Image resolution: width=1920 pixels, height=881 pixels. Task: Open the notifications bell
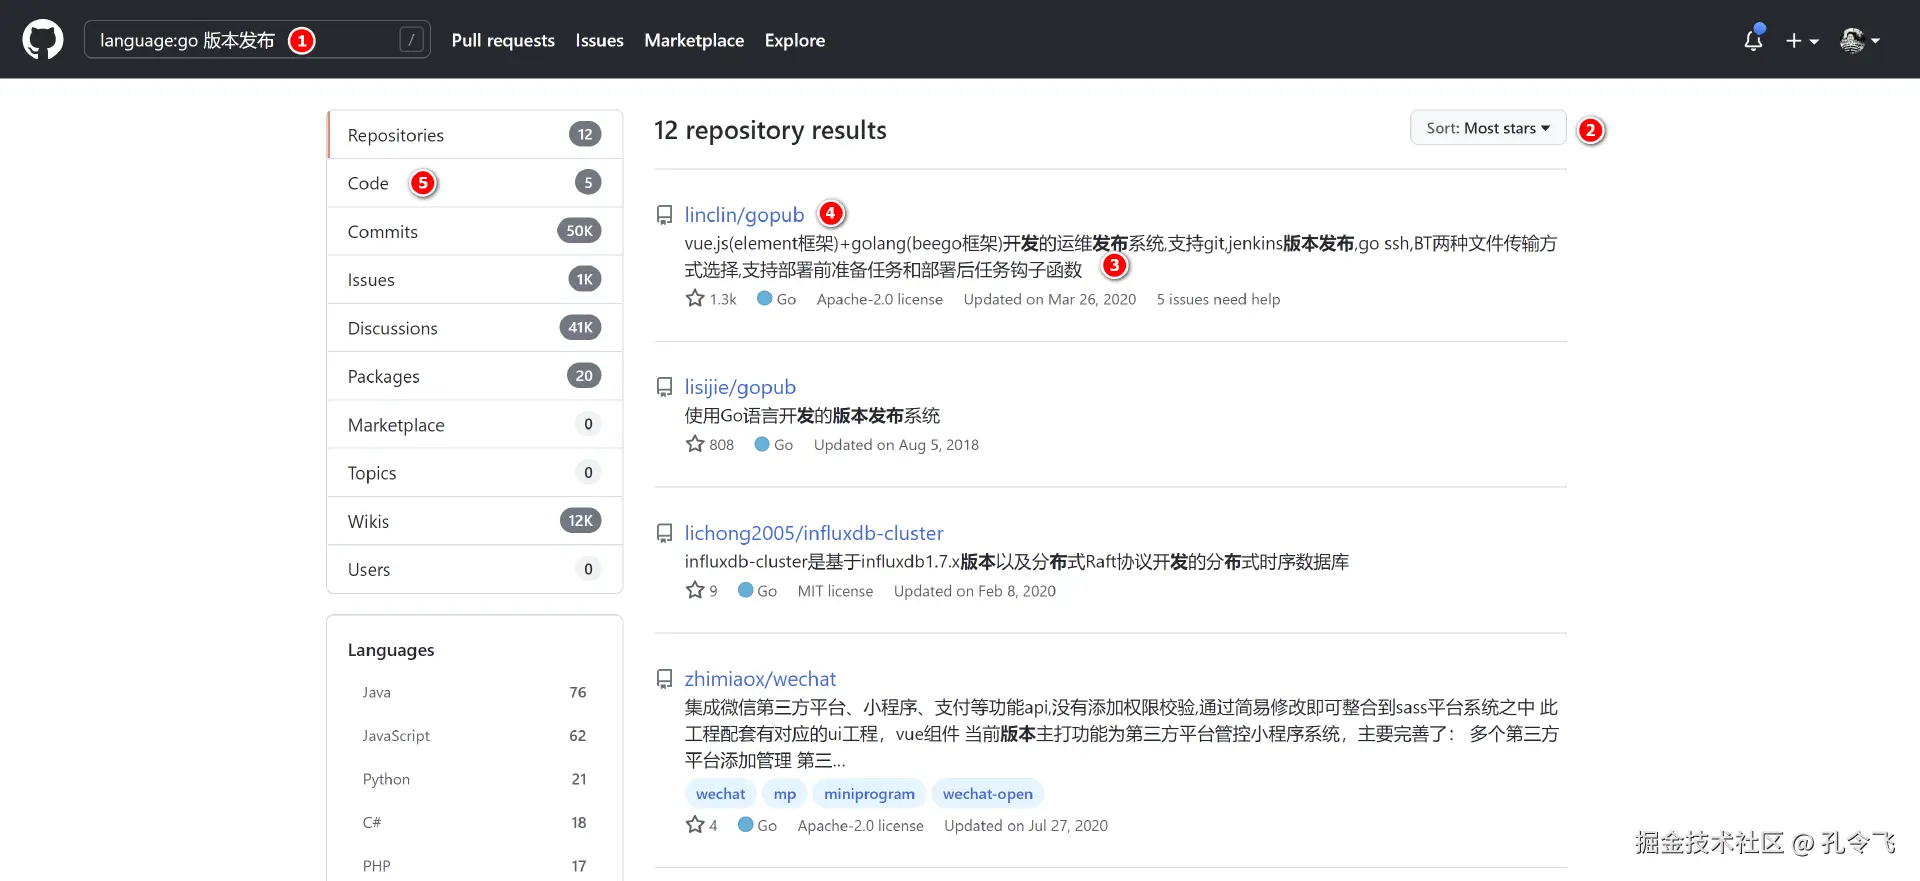tap(1753, 40)
